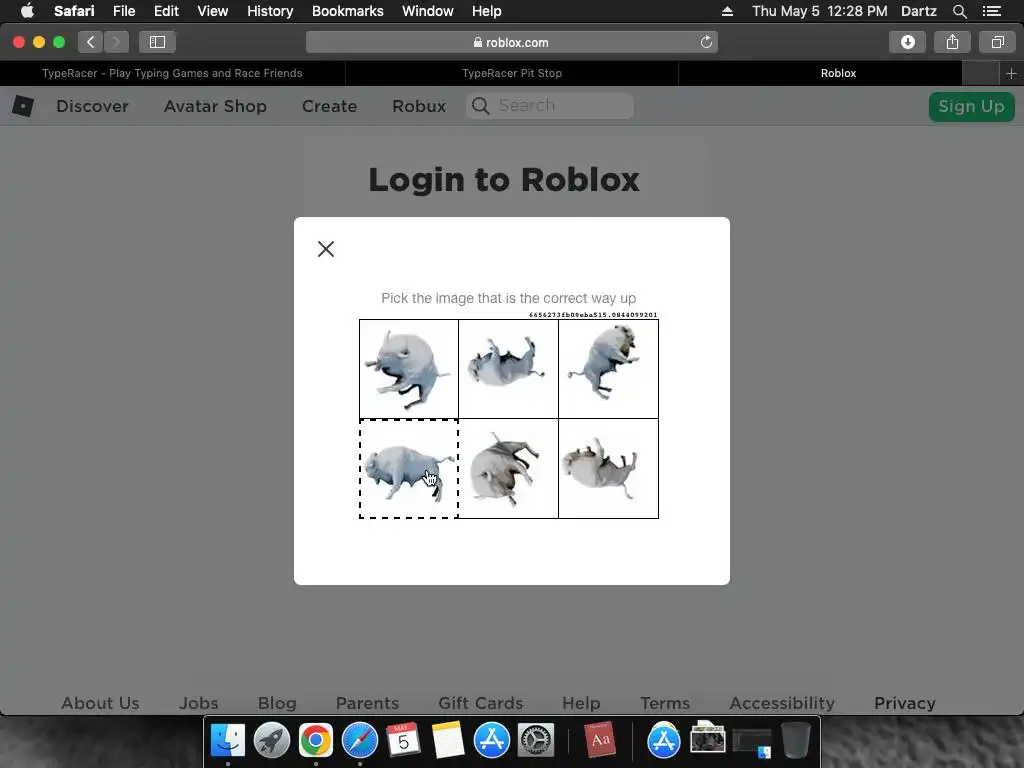
Task: Go forward with Safari's forward arrow
Action: coord(116,42)
